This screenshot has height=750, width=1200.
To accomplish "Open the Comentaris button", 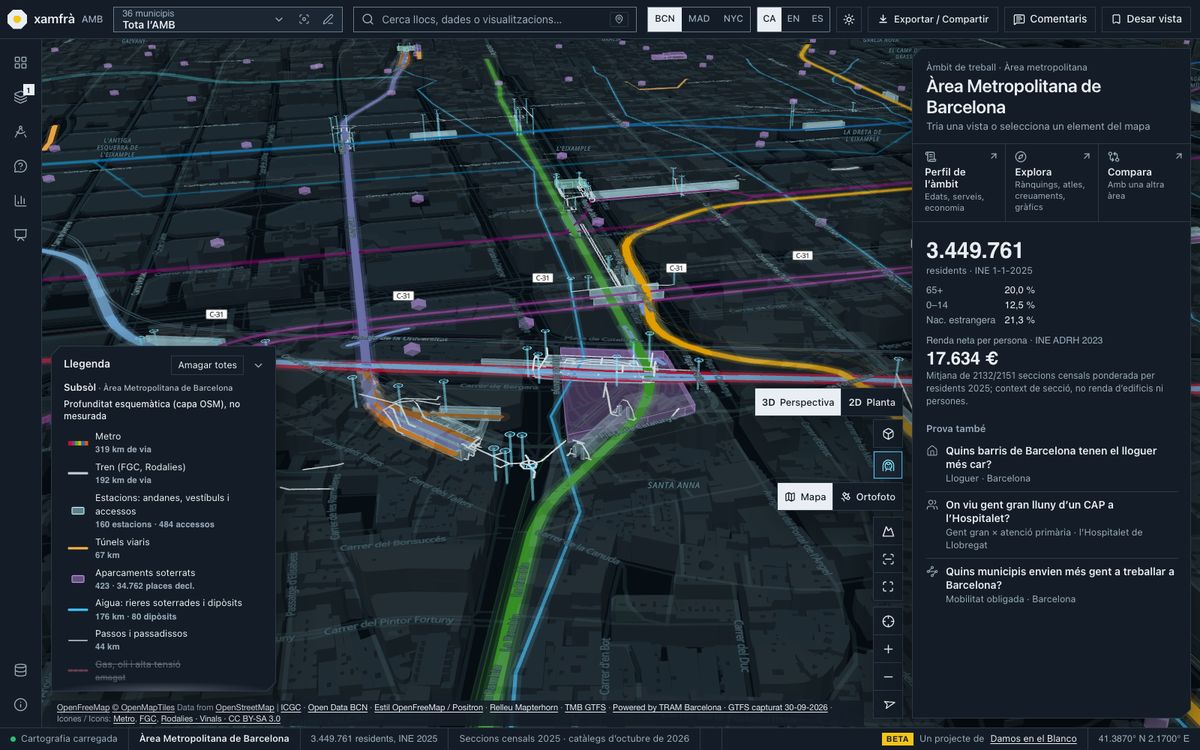I will (1049, 19).
